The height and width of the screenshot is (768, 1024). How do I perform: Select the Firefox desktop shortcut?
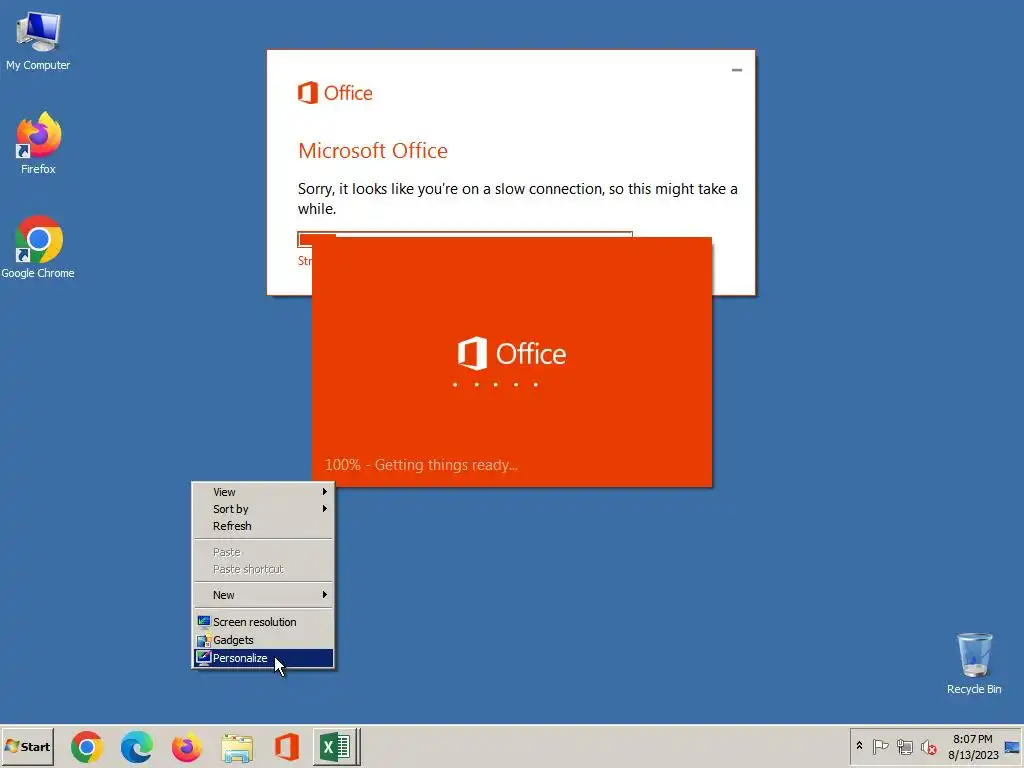pyautogui.click(x=38, y=143)
